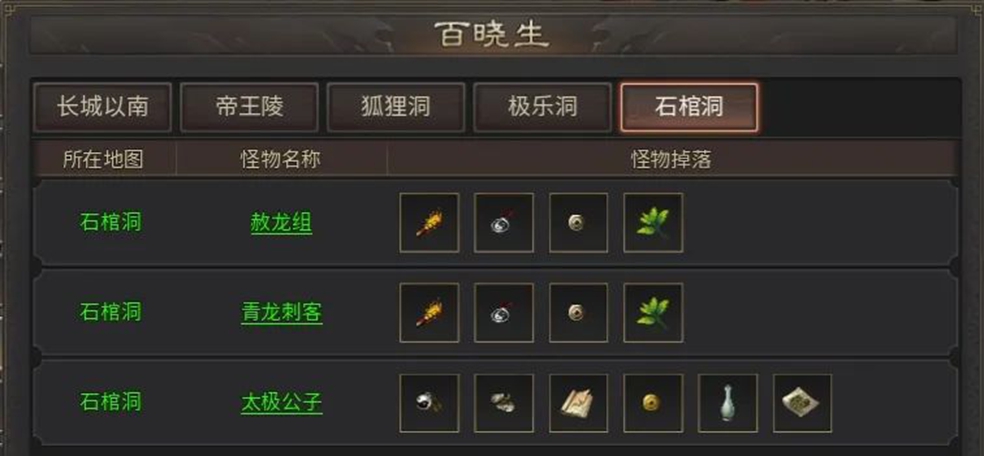984x456 pixels.
Task: Select the porcelain vase drop of 太极公子
Action: click(x=728, y=403)
